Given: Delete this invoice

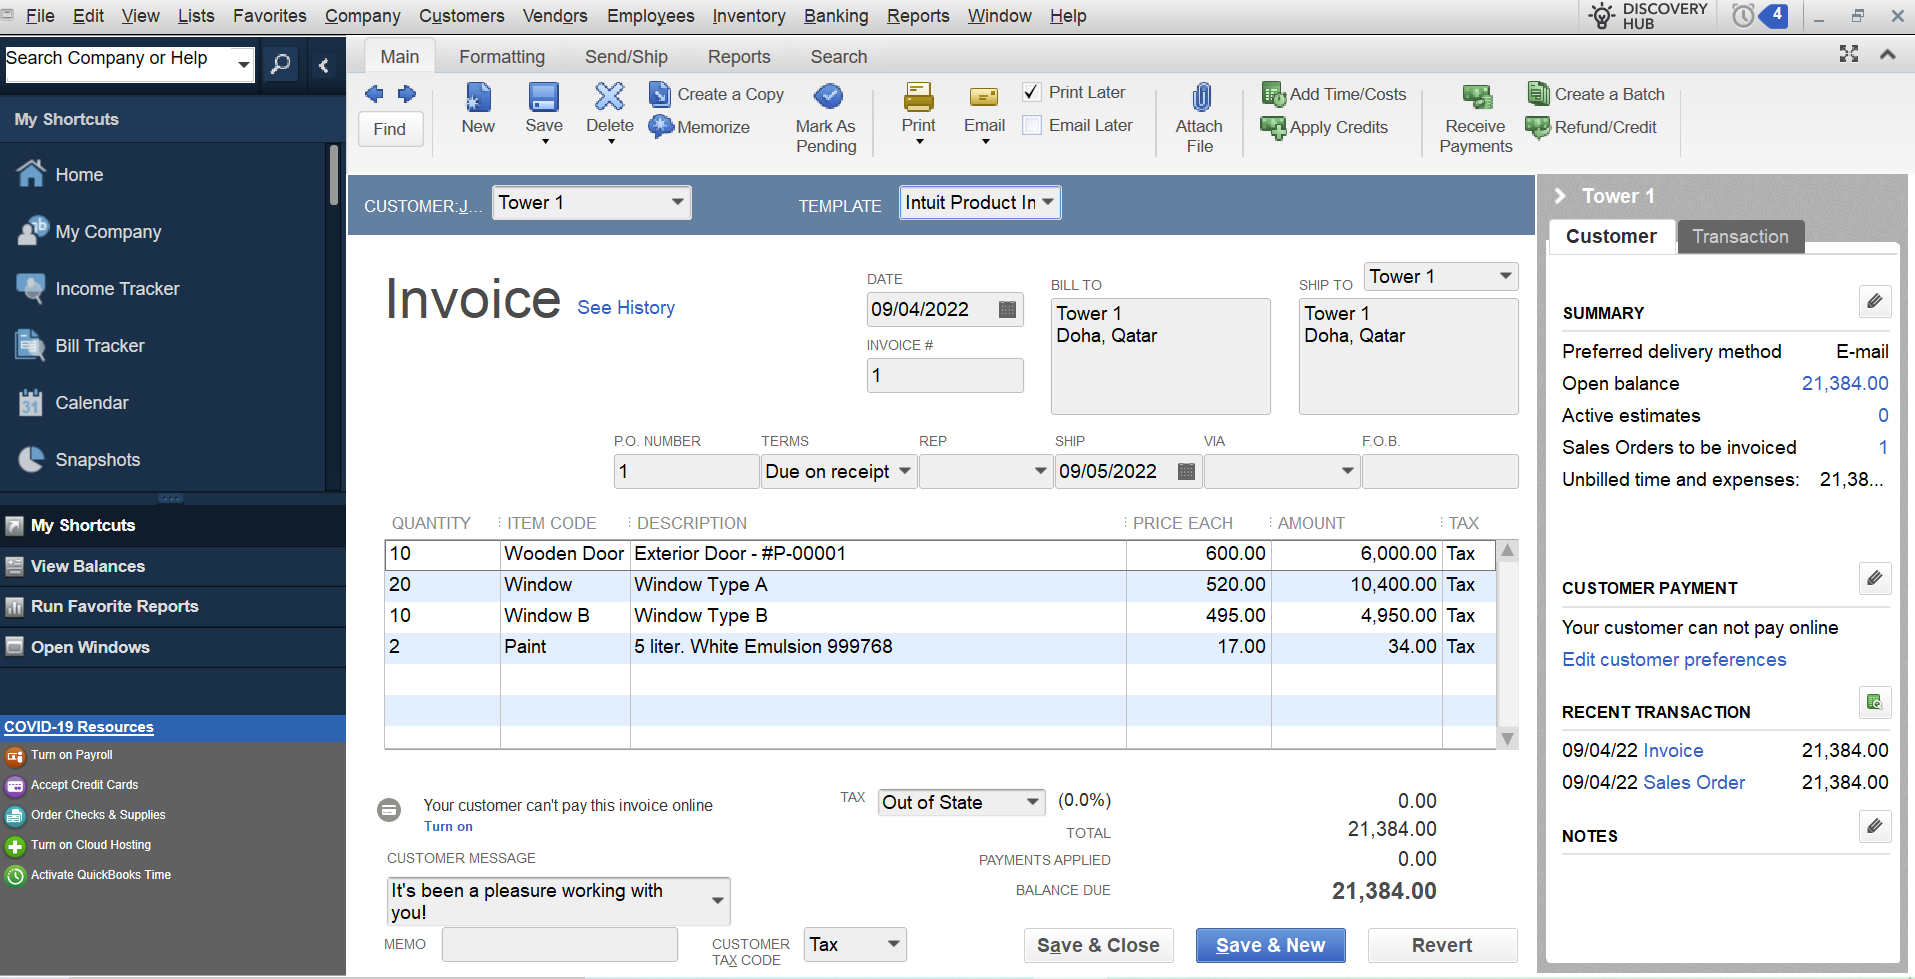Looking at the screenshot, I should (x=610, y=108).
